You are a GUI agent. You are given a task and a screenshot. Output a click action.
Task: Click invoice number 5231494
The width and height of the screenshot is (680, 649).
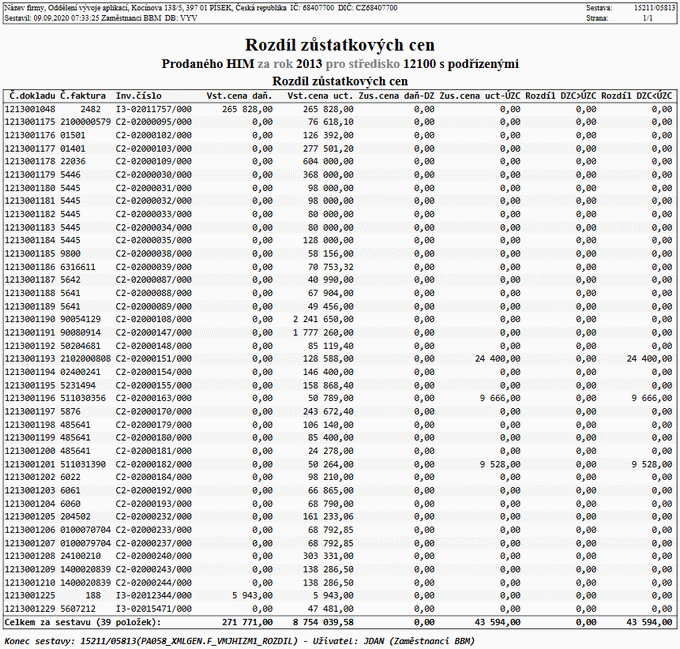(x=78, y=385)
